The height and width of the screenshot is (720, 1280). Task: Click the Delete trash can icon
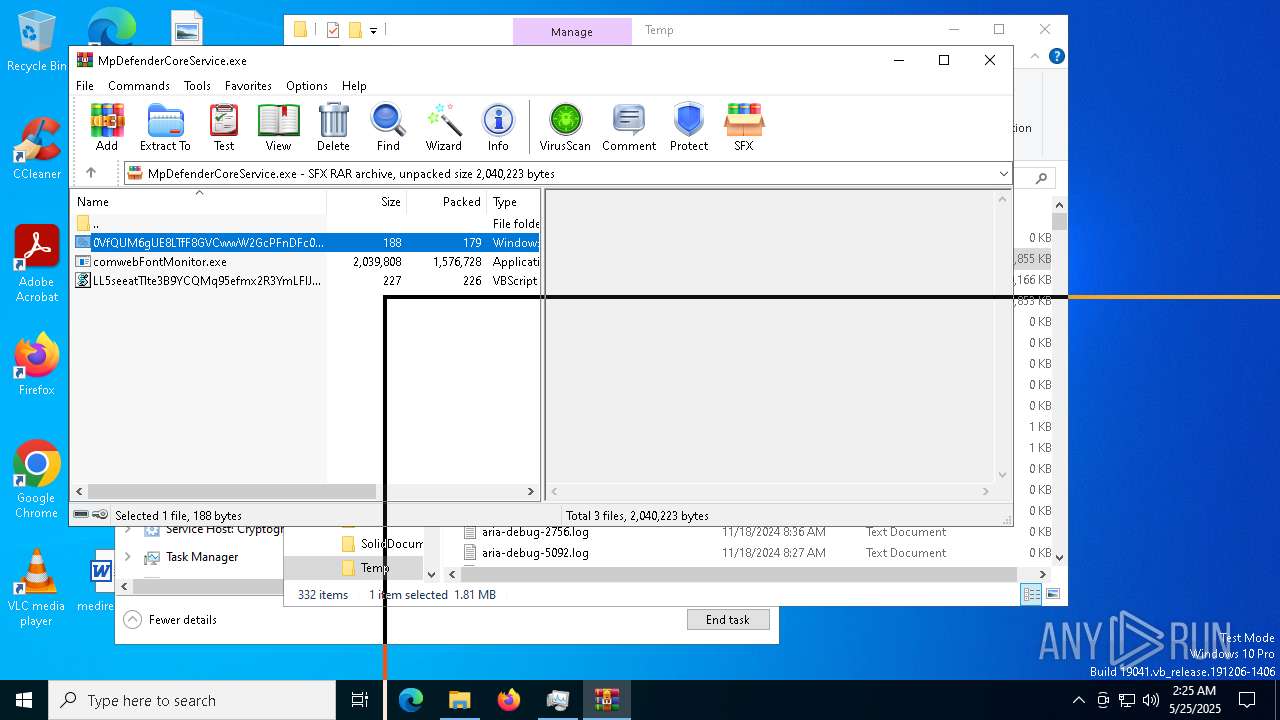pyautogui.click(x=333, y=127)
